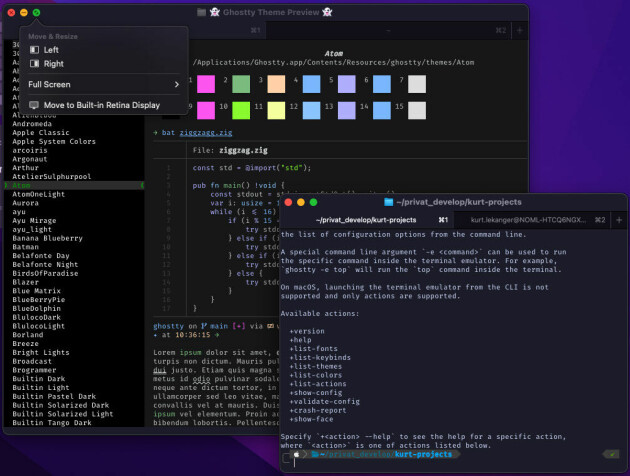Select the Ayu Mirage theme
The width and height of the screenshot is (630, 476).
(34, 221)
